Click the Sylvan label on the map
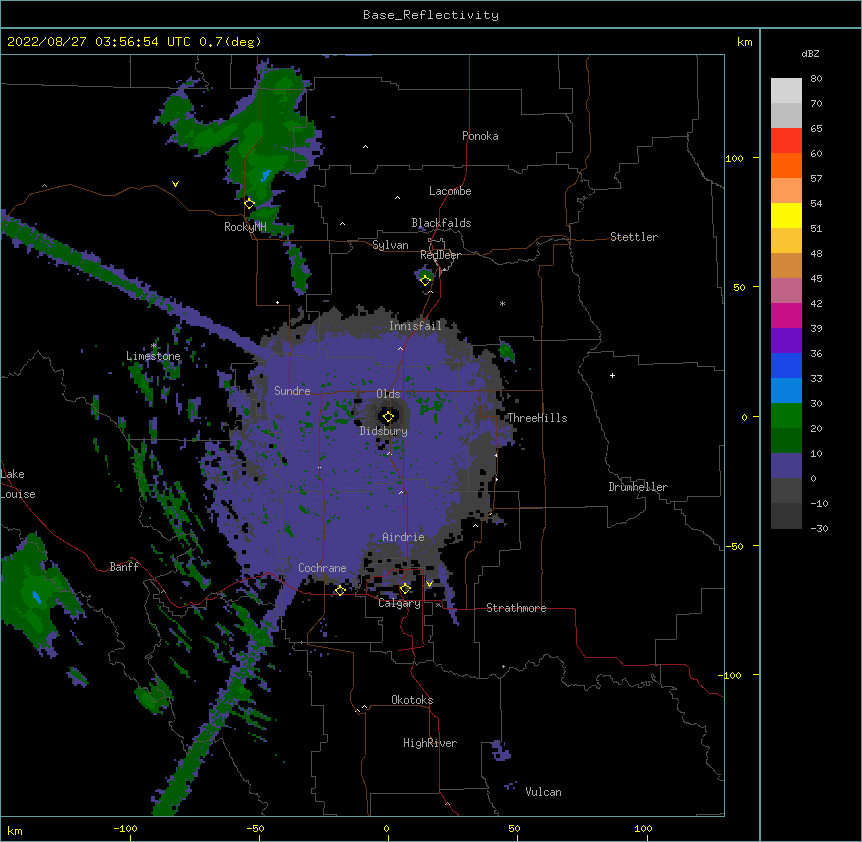 click(x=390, y=245)
